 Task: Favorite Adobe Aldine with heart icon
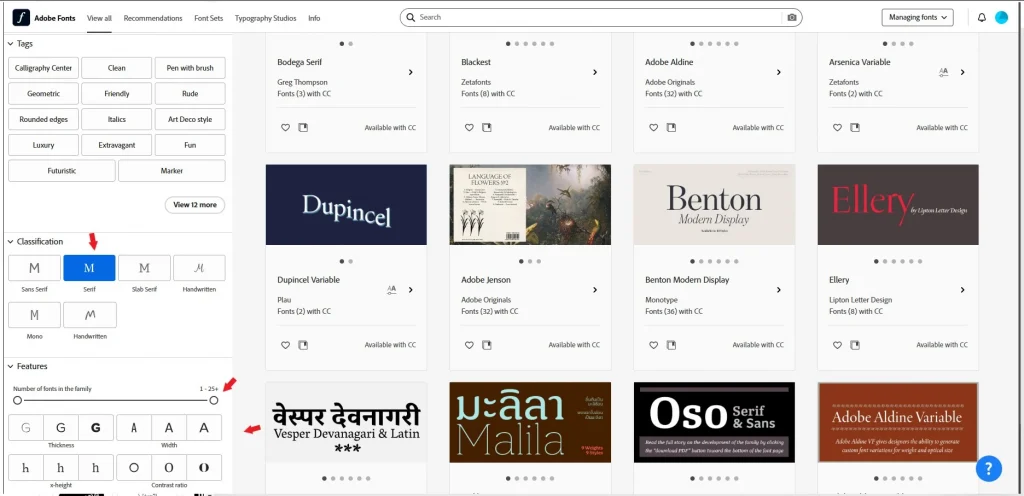pos(654,128)
